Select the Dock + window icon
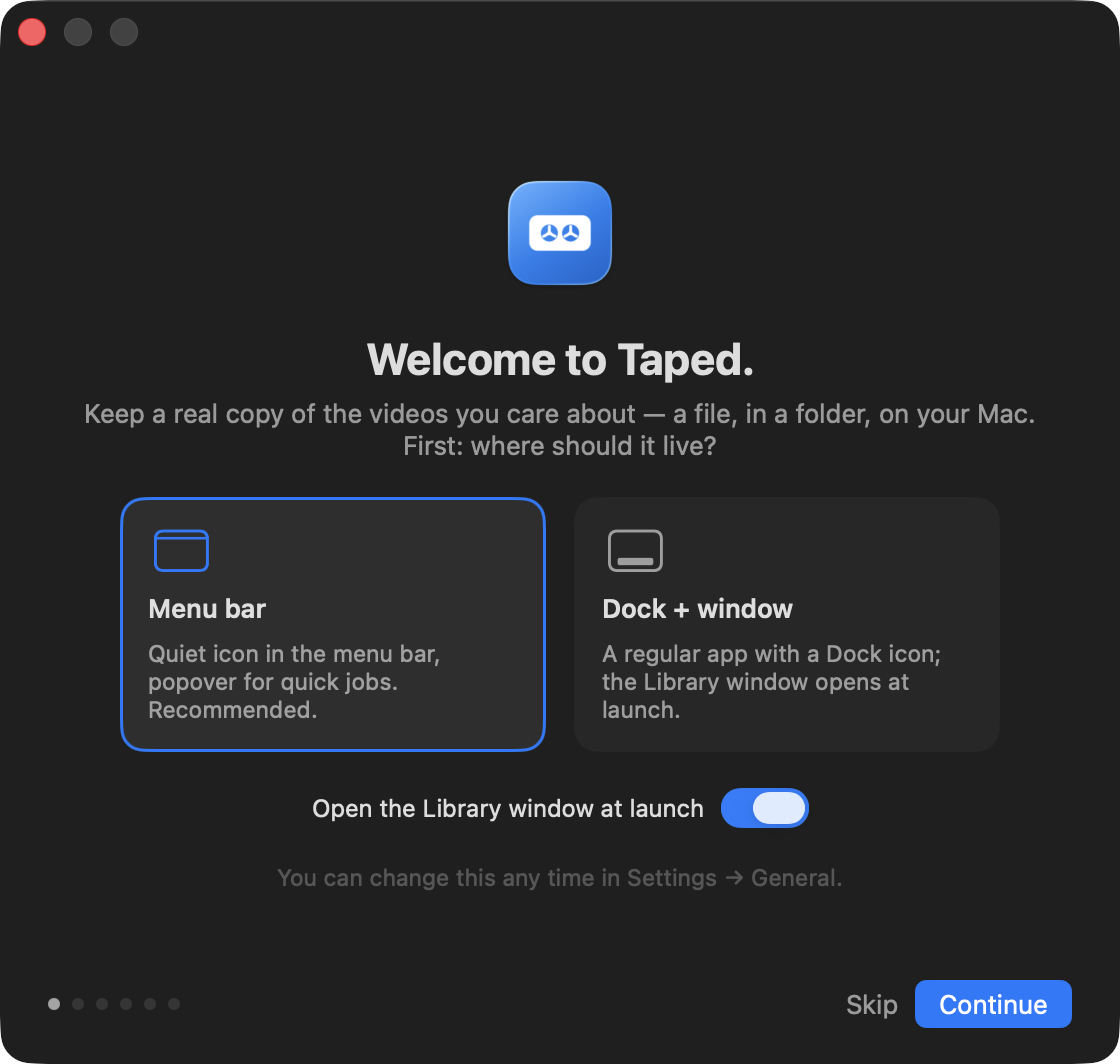This screenshot has width=1120, height=1064. [635, 551]
